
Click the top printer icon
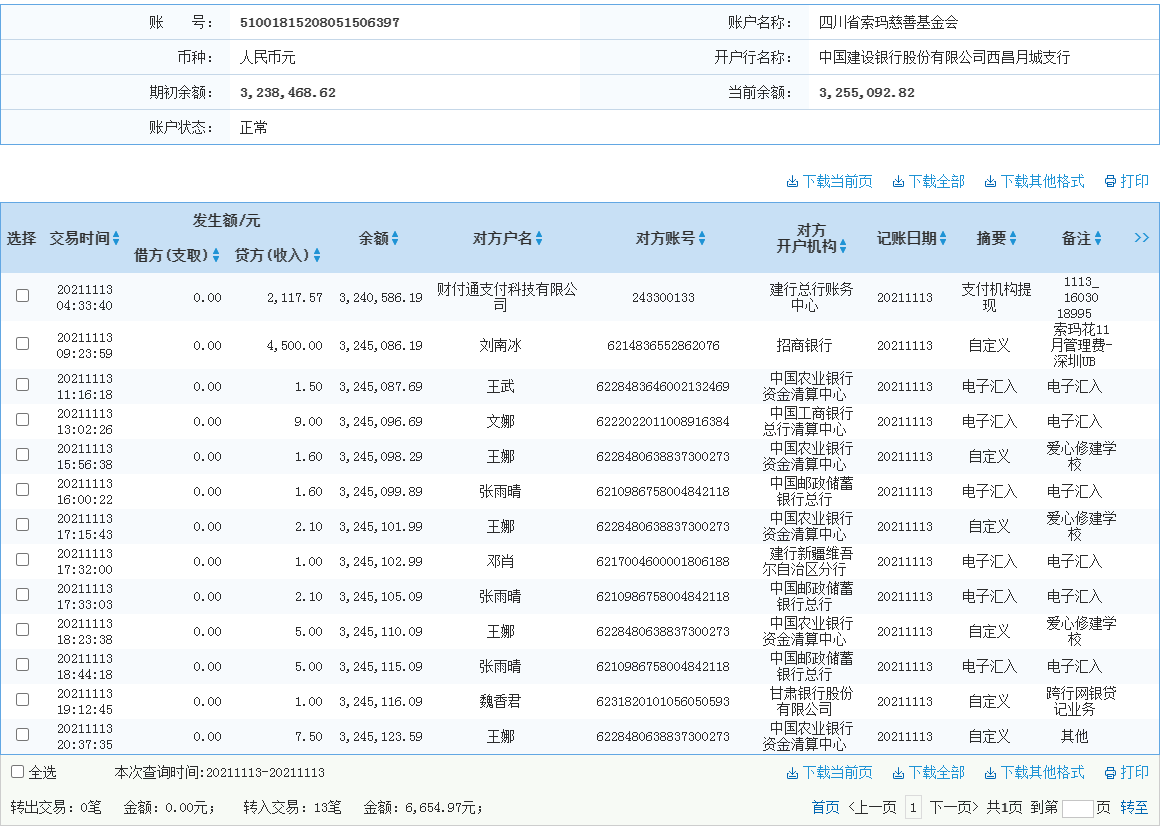click(1110, 182)
